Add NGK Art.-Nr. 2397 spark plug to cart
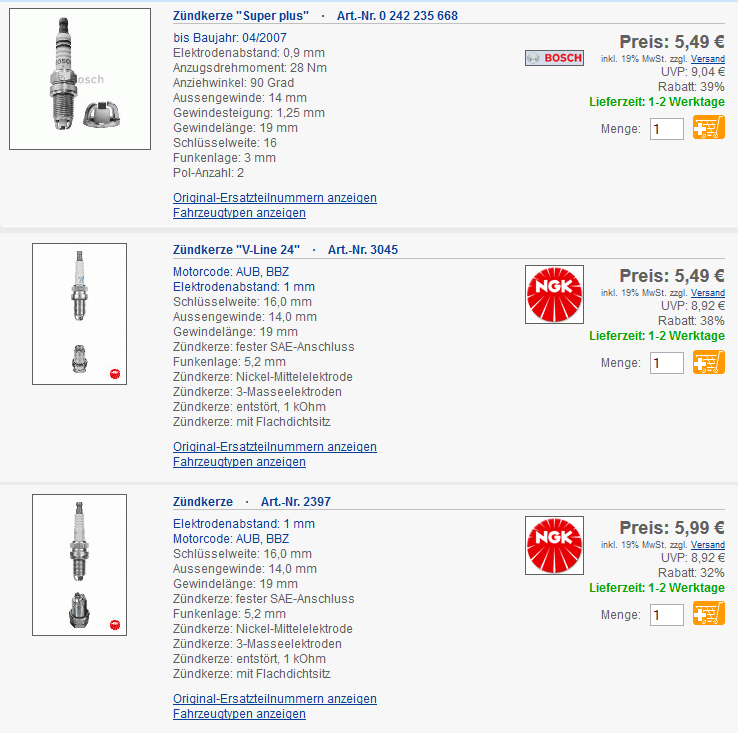This screenshot has height=733, width=738. pos(709,614)
